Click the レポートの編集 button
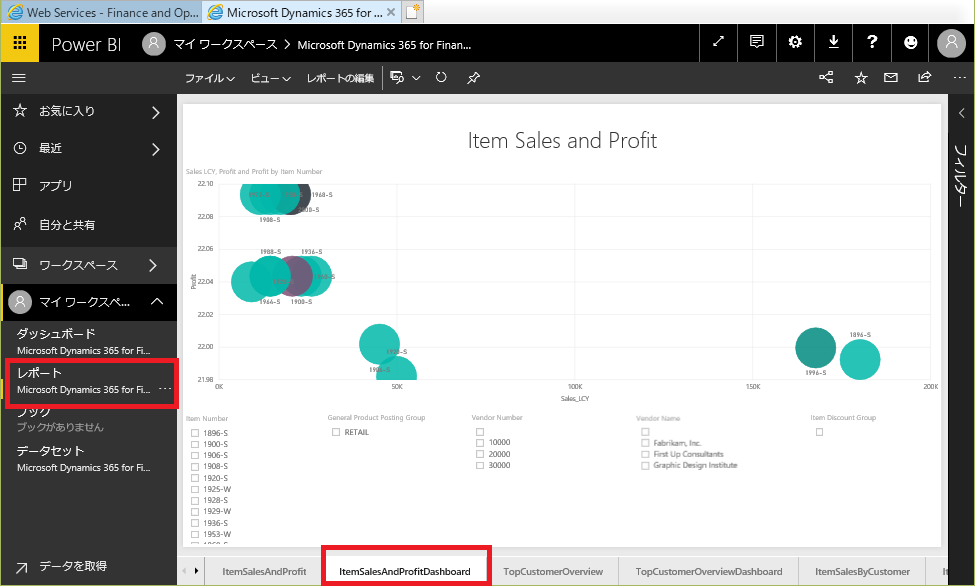 tap(340, 78)
